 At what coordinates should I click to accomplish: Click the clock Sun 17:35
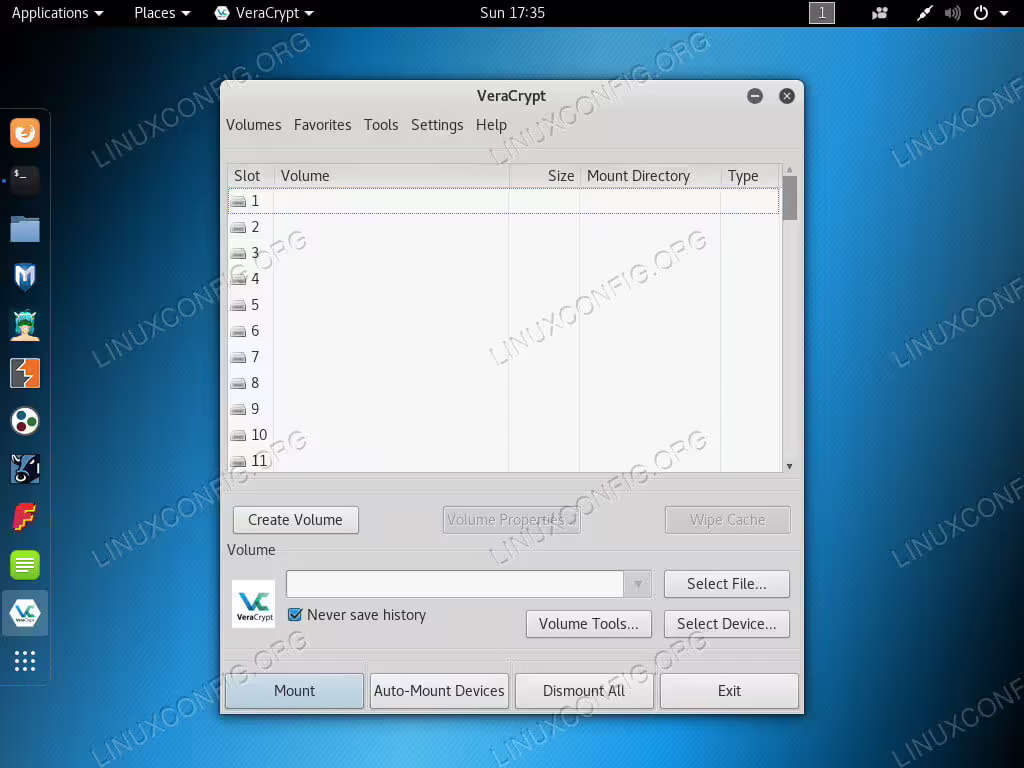[x=512, y=13]
